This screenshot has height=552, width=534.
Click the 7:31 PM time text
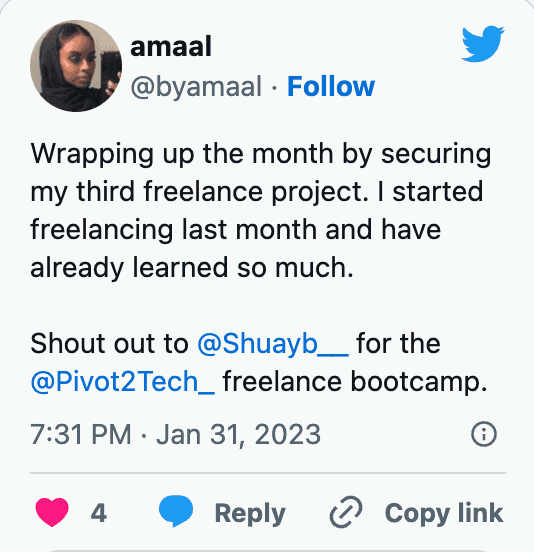(81, 434)
